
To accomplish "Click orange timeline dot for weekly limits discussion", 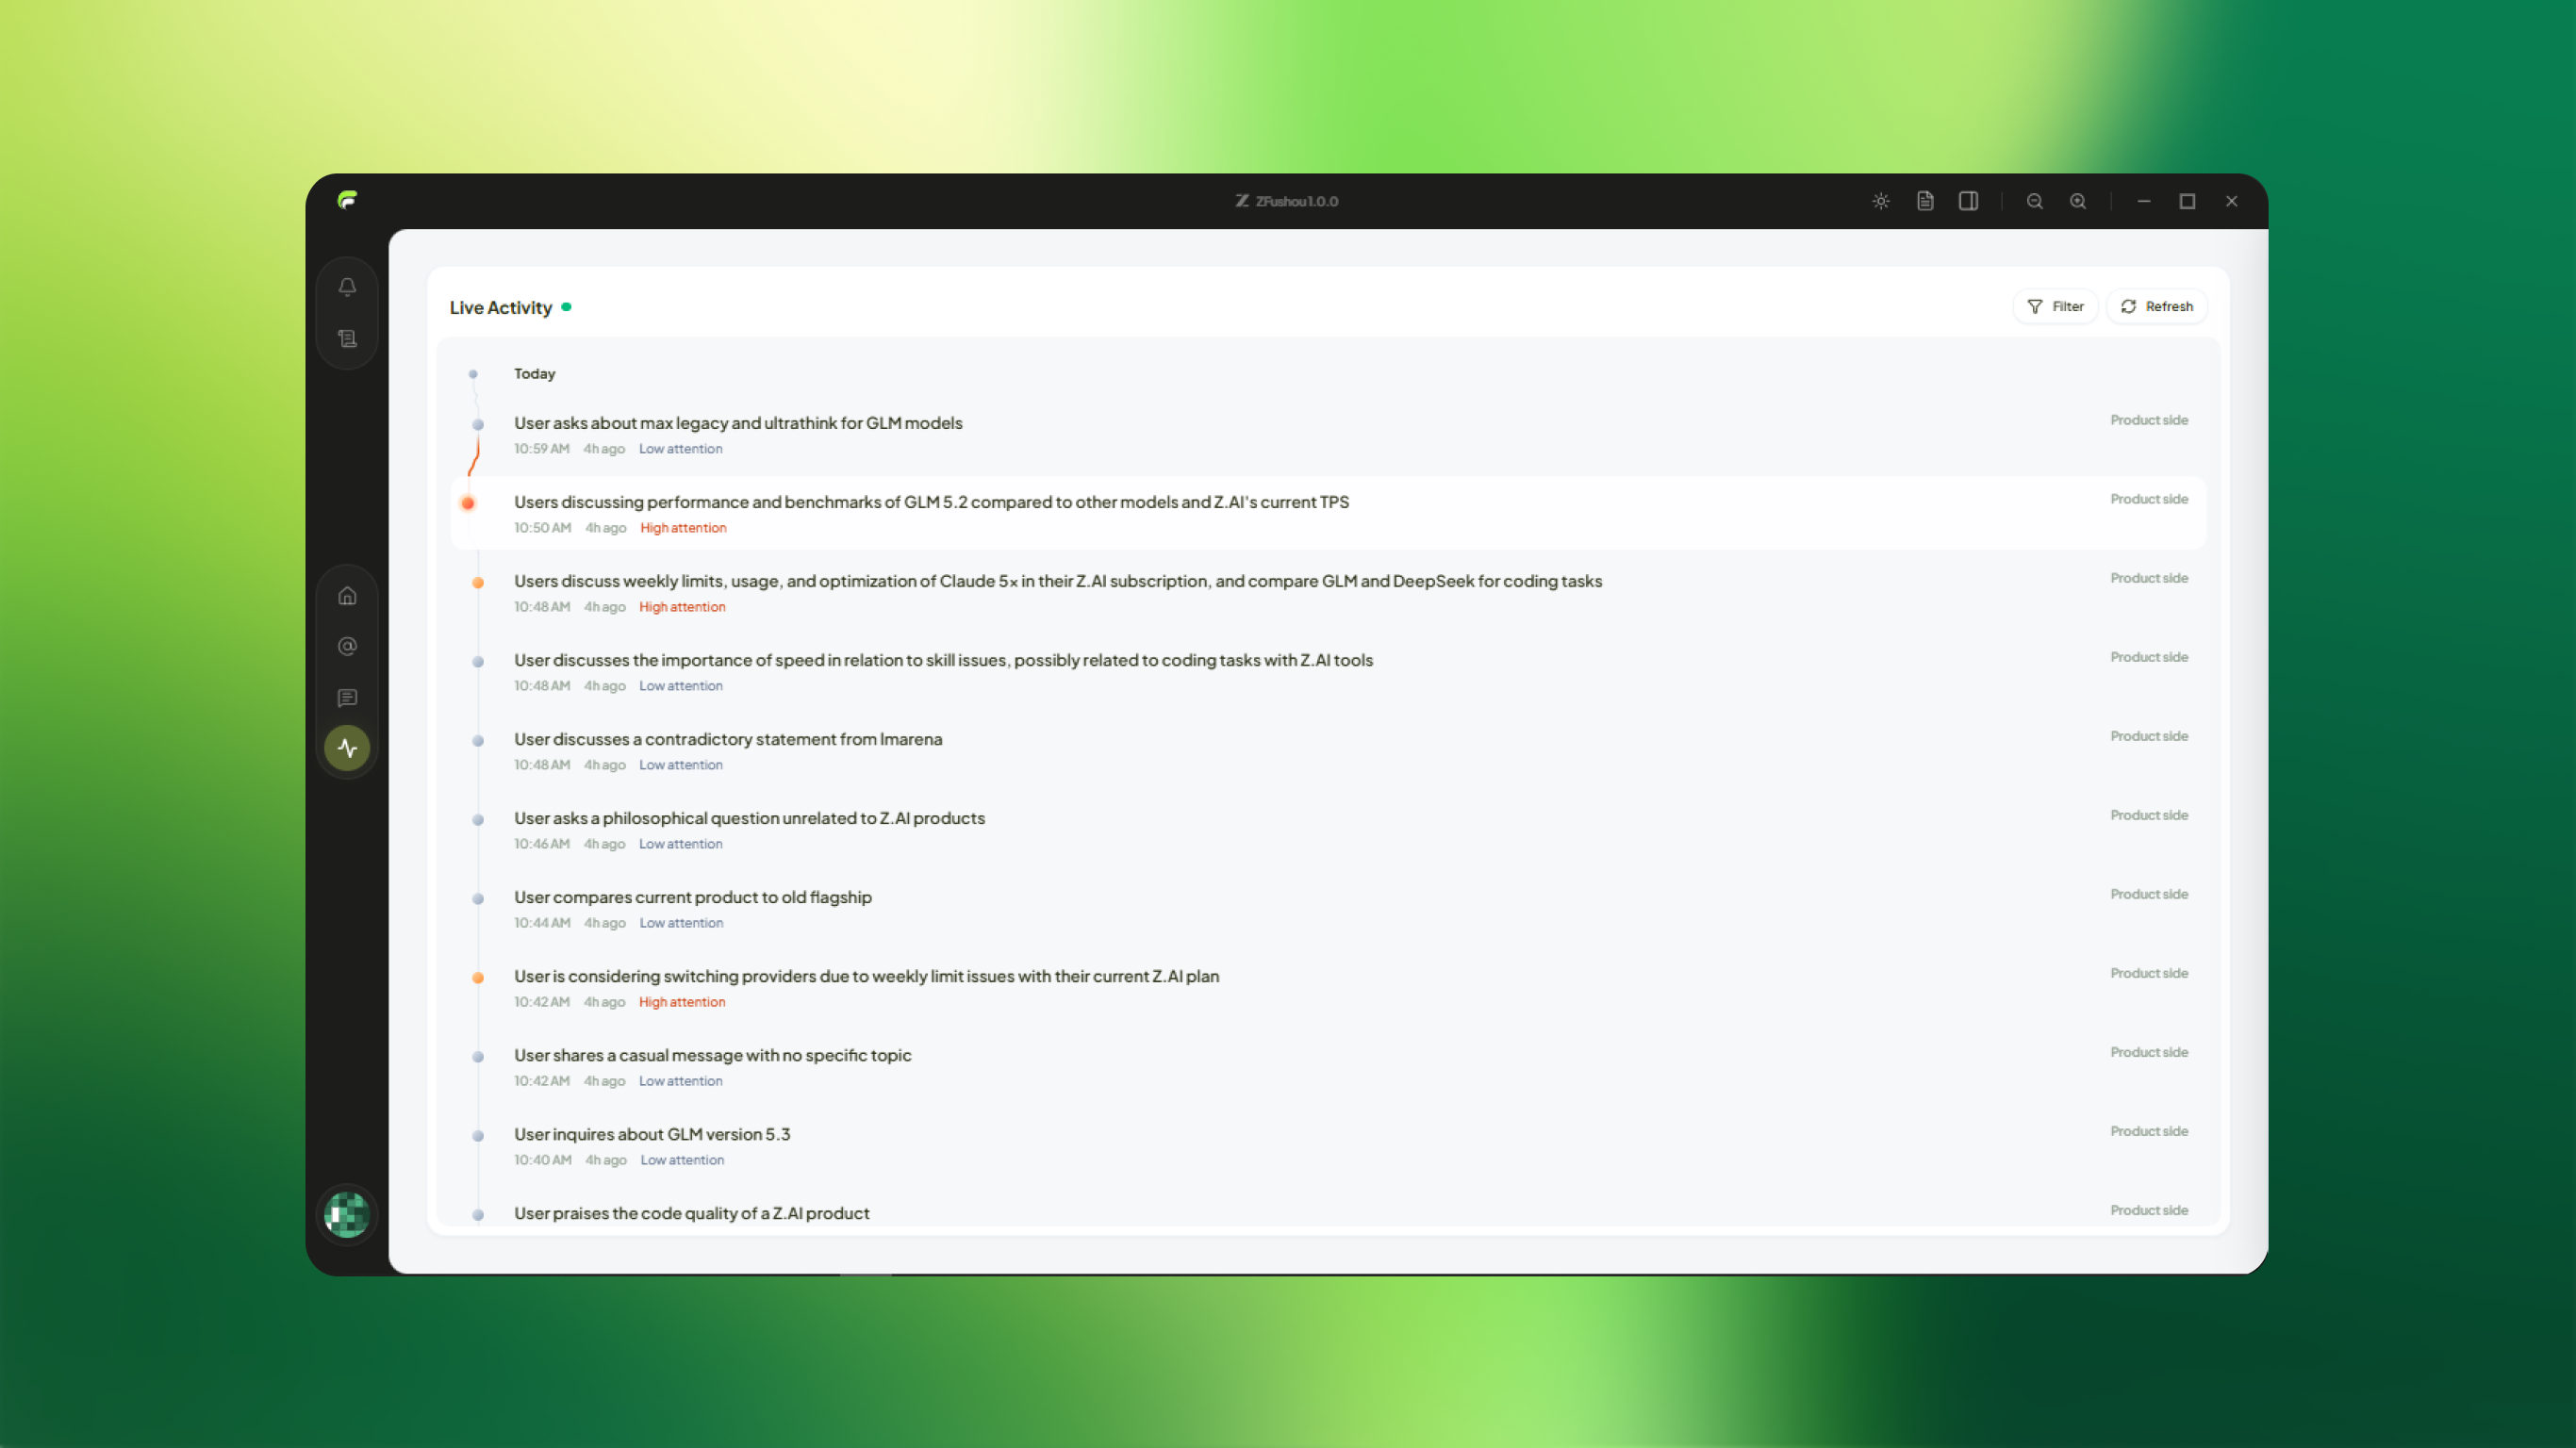I will click(x=478, y=583).
